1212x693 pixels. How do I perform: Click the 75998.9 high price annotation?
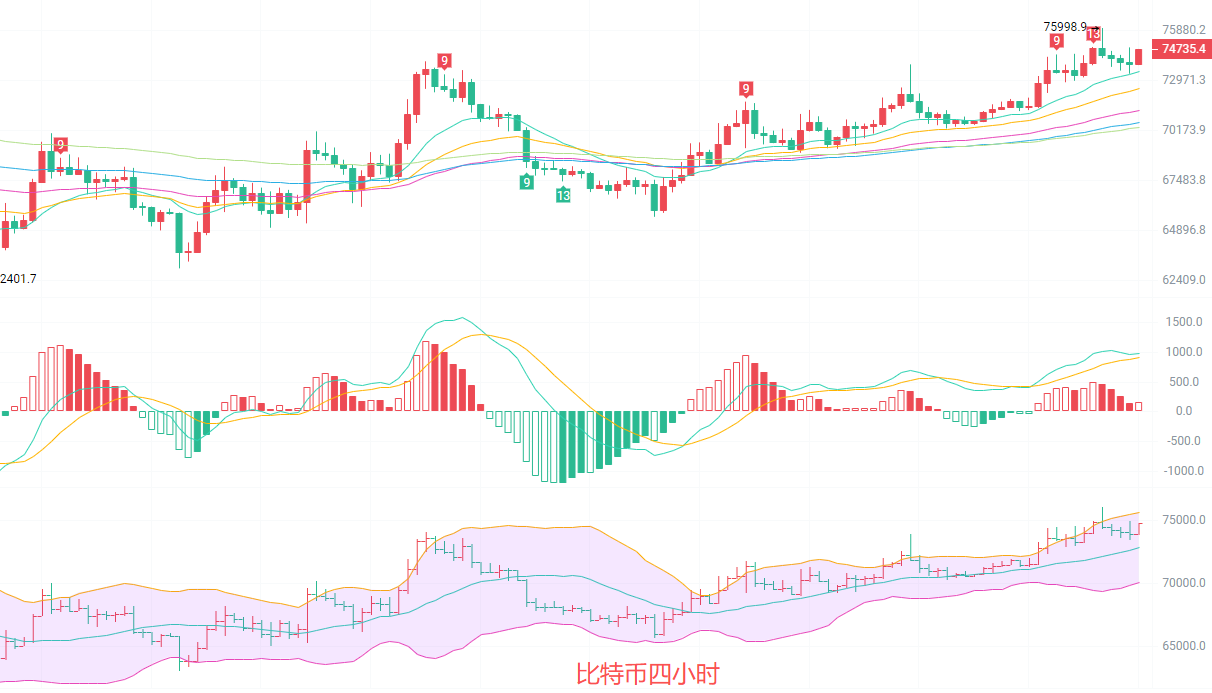1064,27
